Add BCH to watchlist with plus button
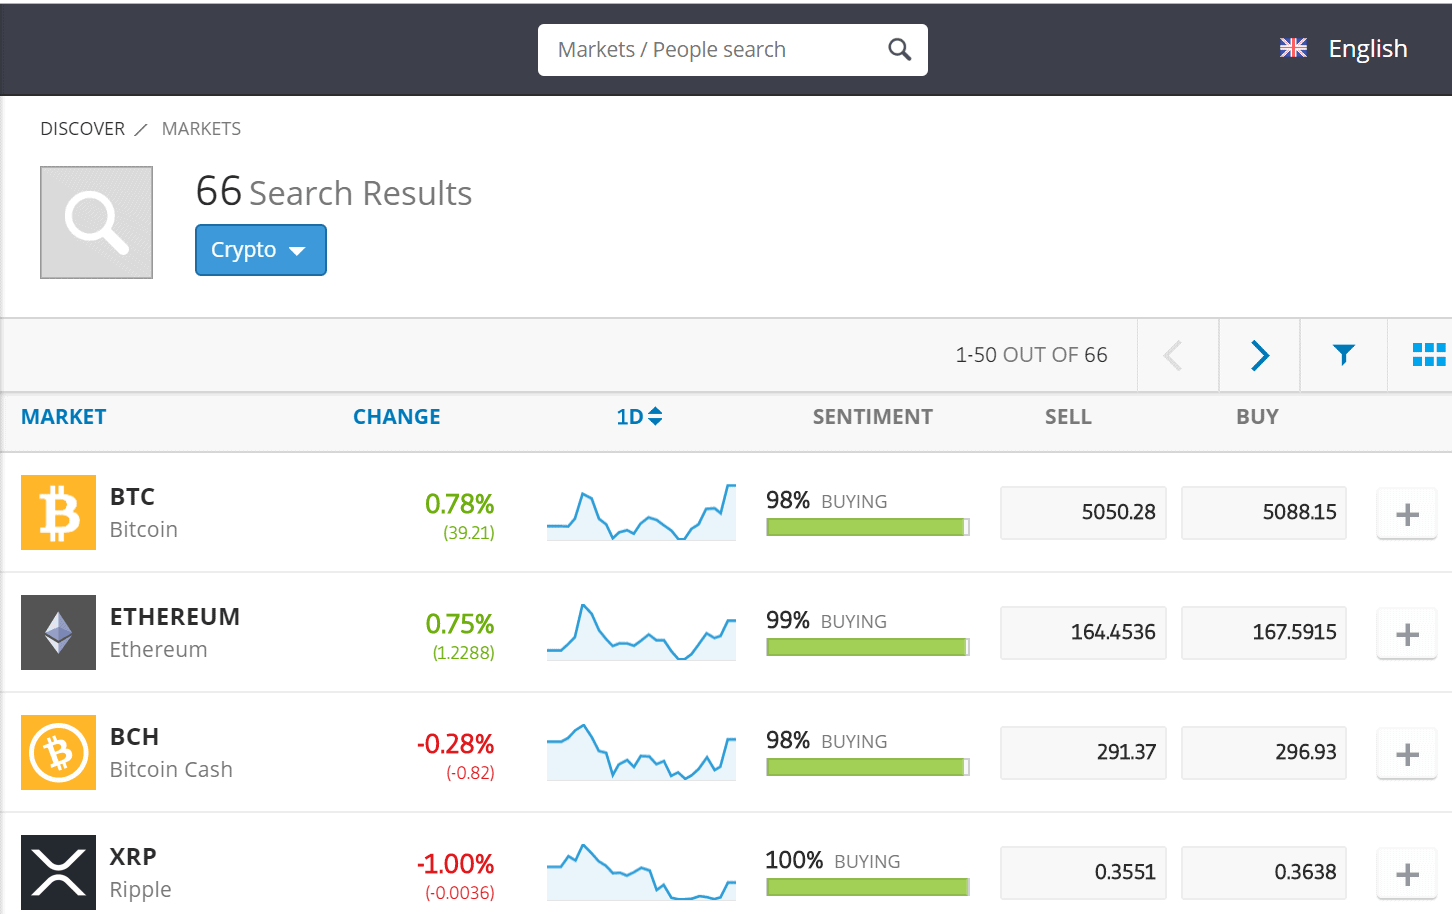Image resolution: width=1452 pixels, height=914 pixels. pos(1407,754)
